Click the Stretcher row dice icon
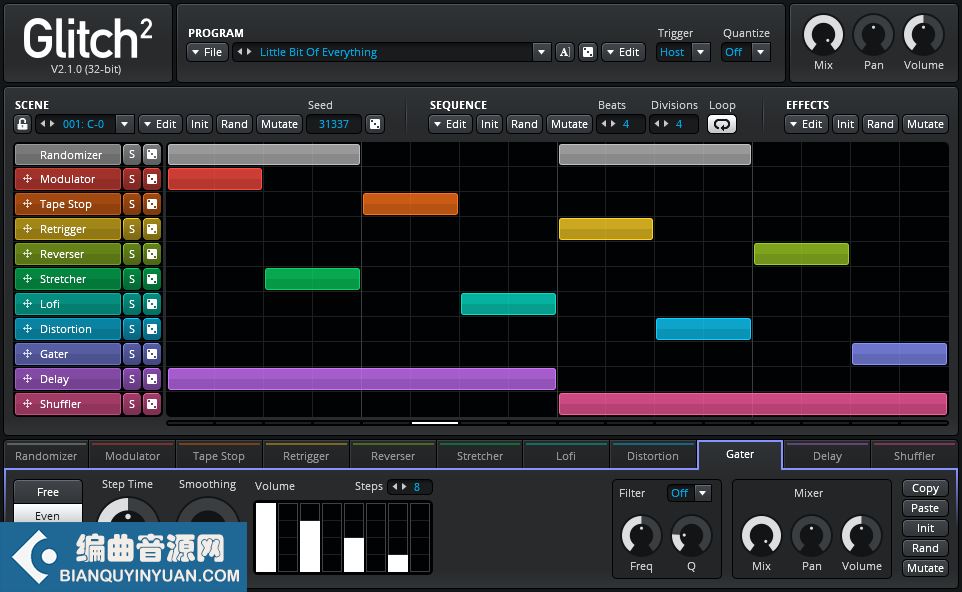 [152, 279]
